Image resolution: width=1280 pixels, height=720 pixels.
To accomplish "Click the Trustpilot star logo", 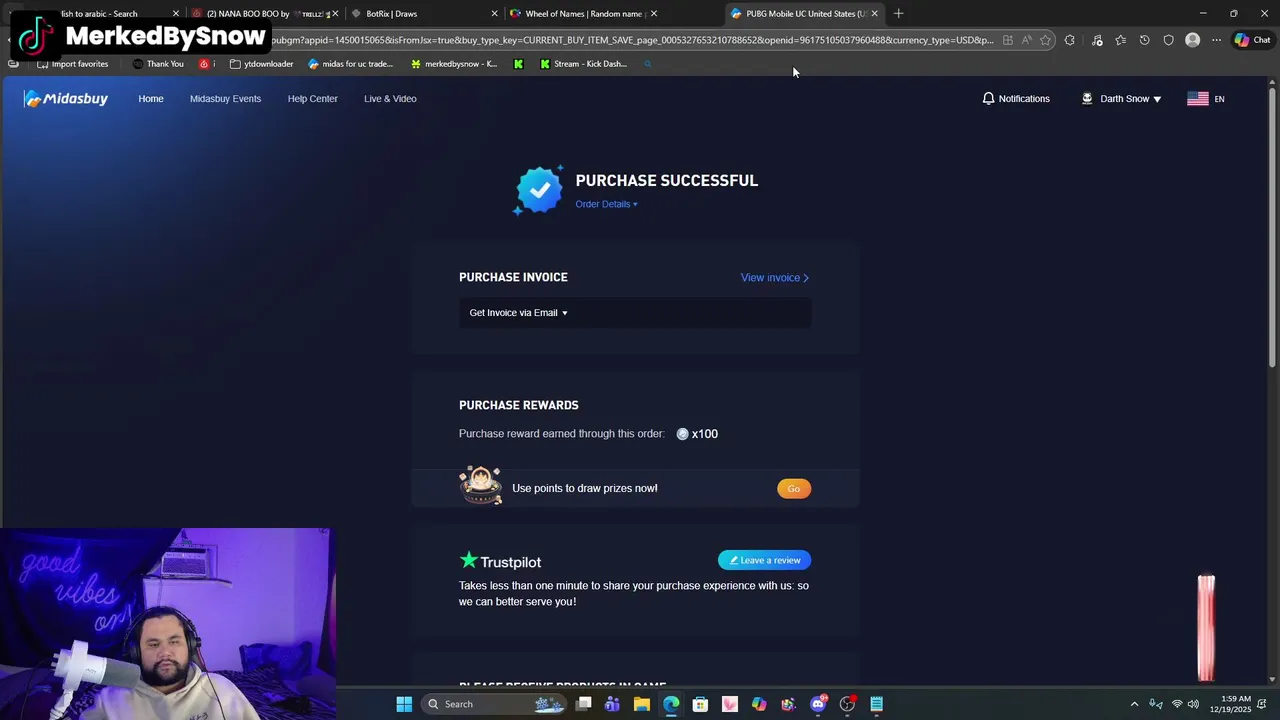I will (x=468, y=560).
